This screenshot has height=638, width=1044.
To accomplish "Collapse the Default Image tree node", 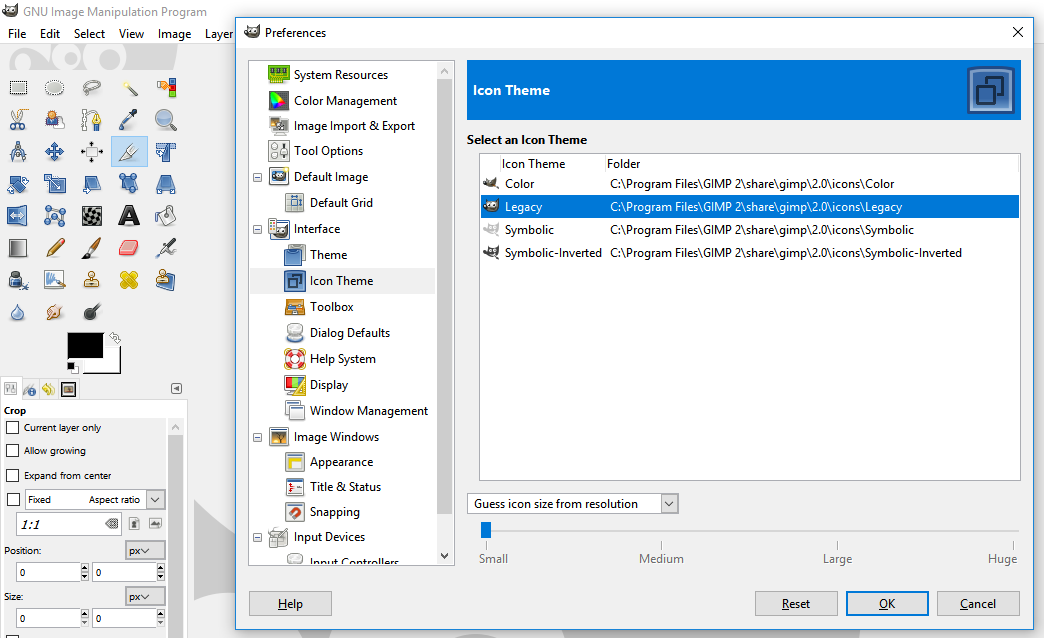I will 258,177.
